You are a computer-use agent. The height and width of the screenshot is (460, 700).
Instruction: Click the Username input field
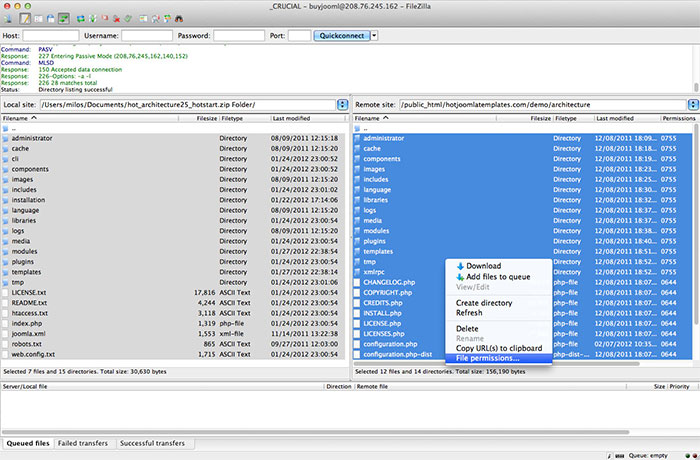pyautogui.click(x=147, y=36)
